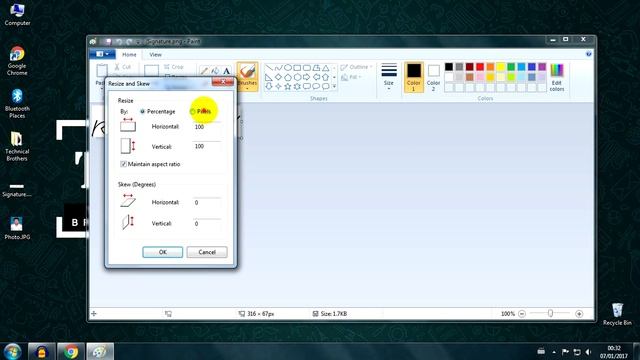
Task: Select Recycle Bin desktop icon
Action: (617, 314)
